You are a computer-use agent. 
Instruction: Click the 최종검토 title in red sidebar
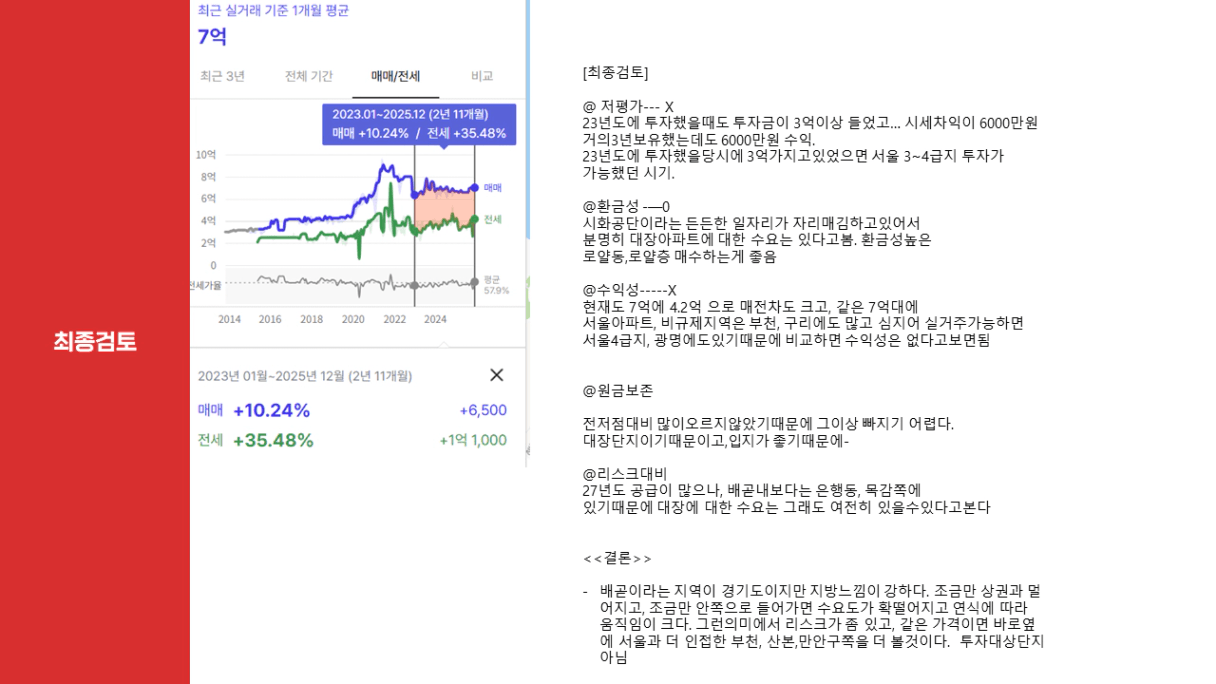click(x=95, y=341)
